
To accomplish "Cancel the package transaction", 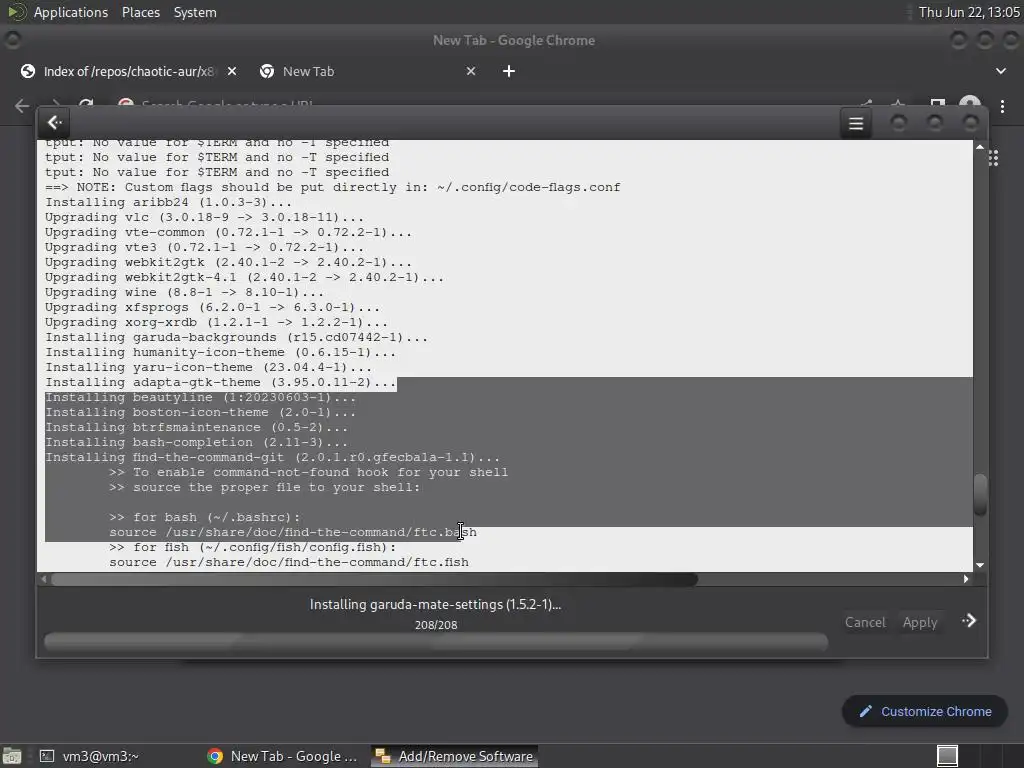I will click(865, 622).
